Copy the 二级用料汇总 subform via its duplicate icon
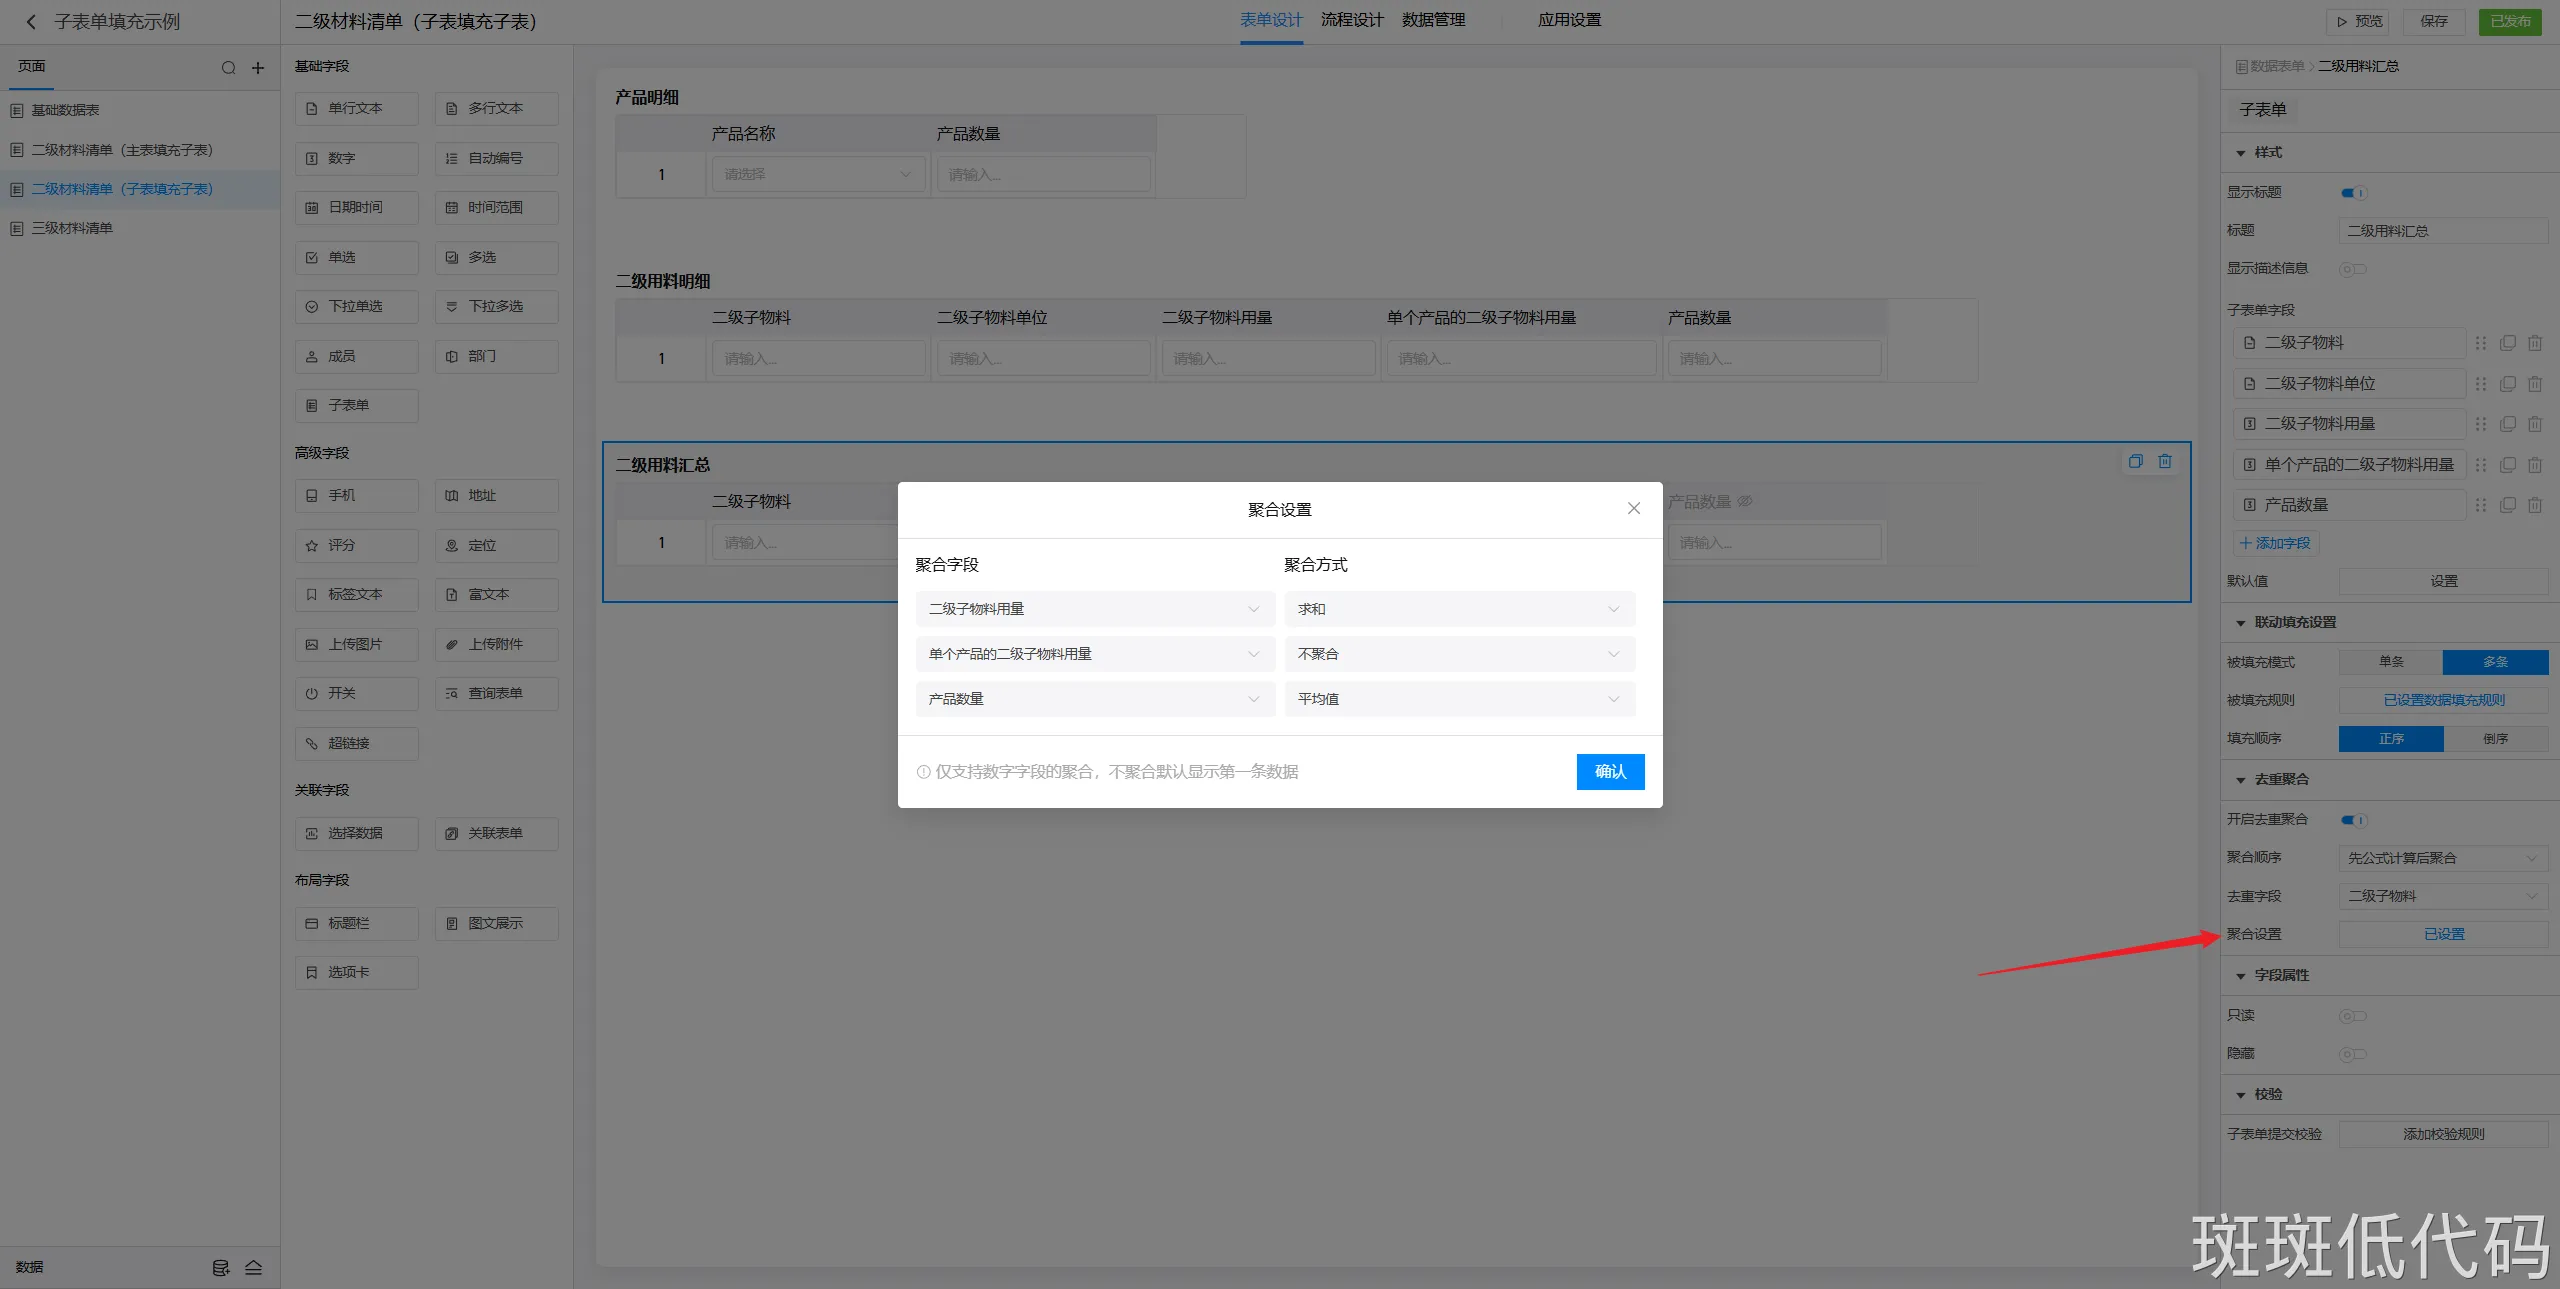This screenshot has height=1289, width=2560. 2135,461
